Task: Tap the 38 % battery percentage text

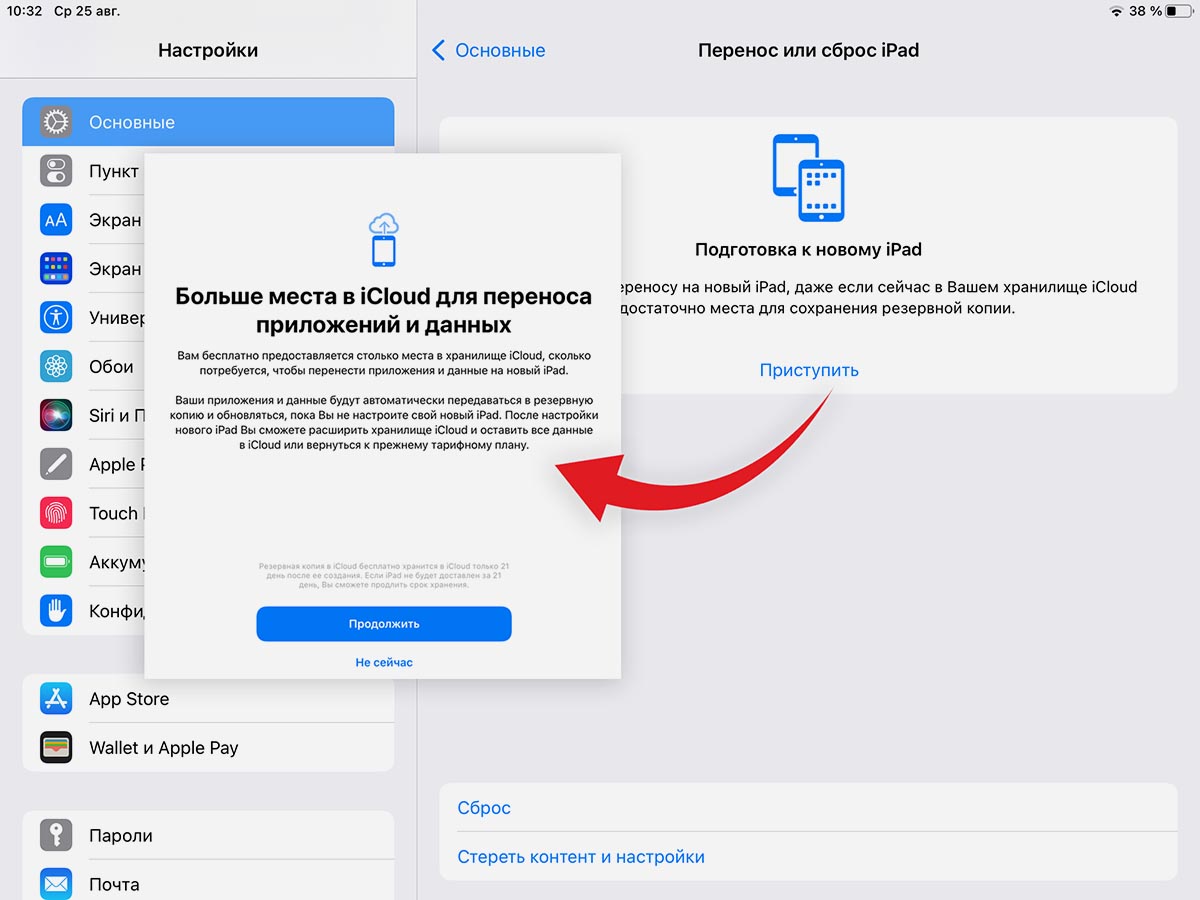Action: [x=1146, y=11]
